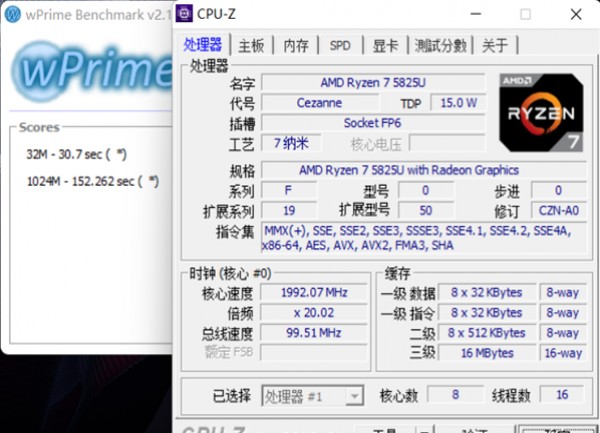
Task: Click the empty 核心电压 field
Action: pos(447,143)
